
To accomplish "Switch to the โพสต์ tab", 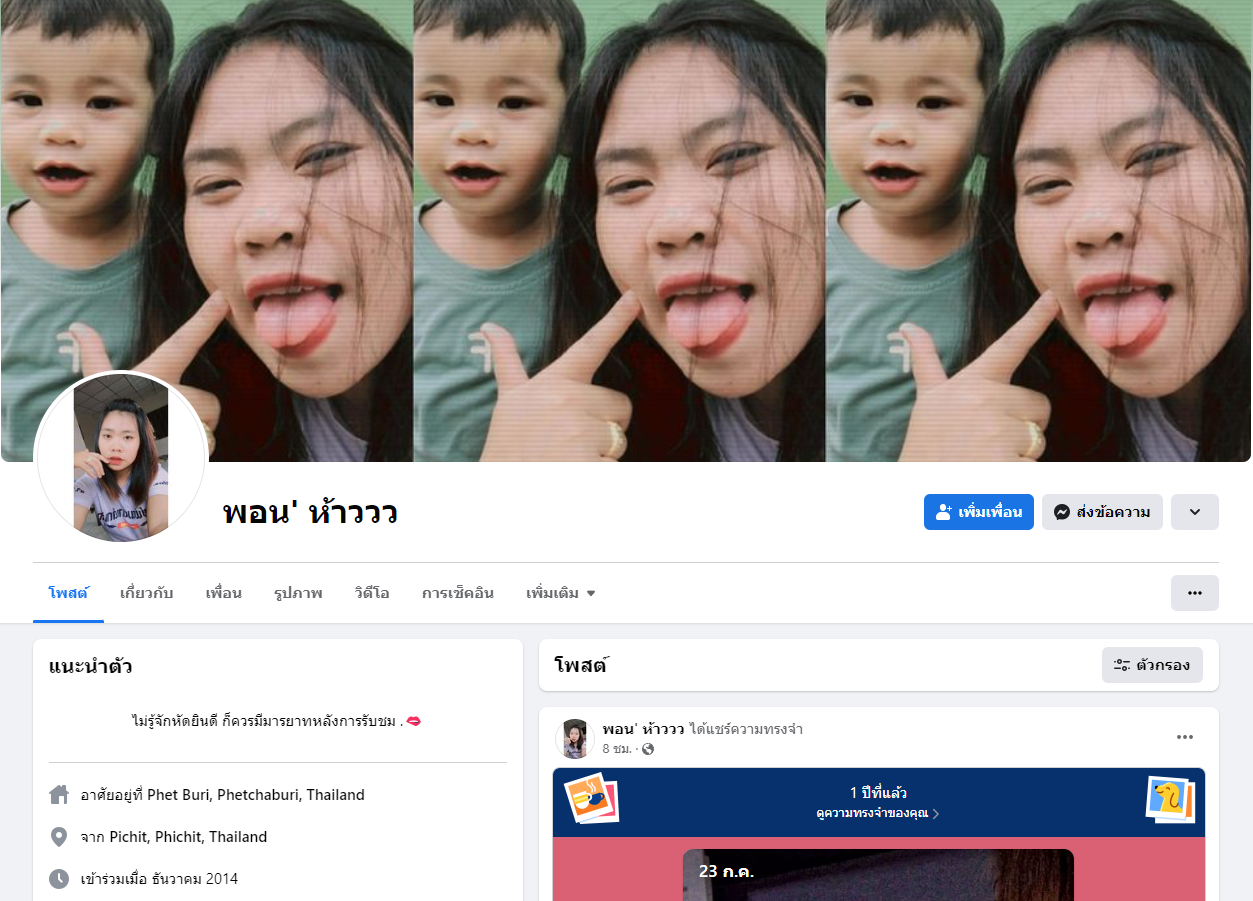I will coord(68,593).
